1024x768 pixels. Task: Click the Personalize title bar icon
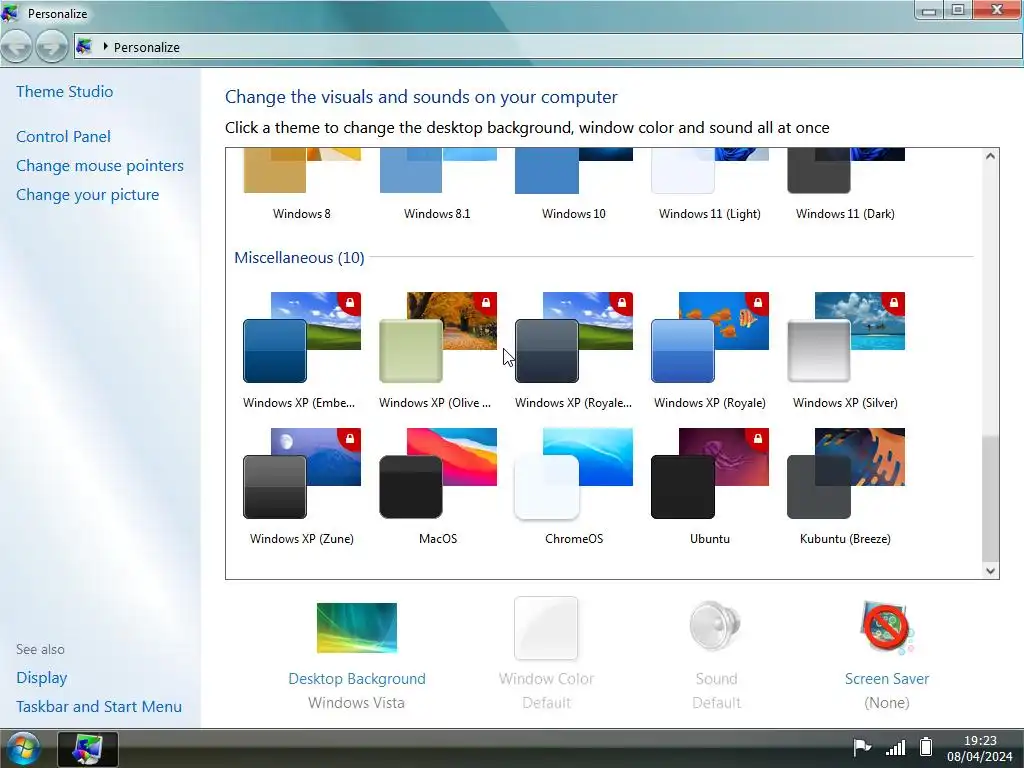[x=10, y=12]
